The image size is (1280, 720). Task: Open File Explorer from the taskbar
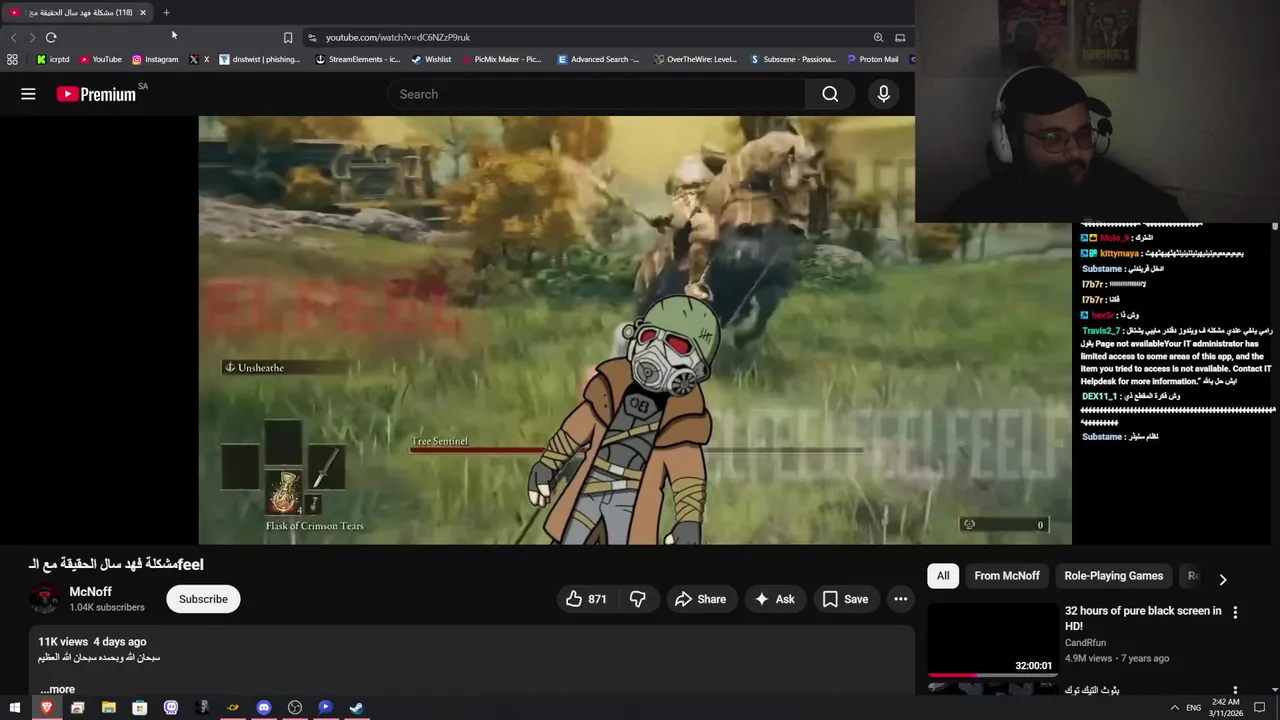pyautogui.click(x=108, y=708)
